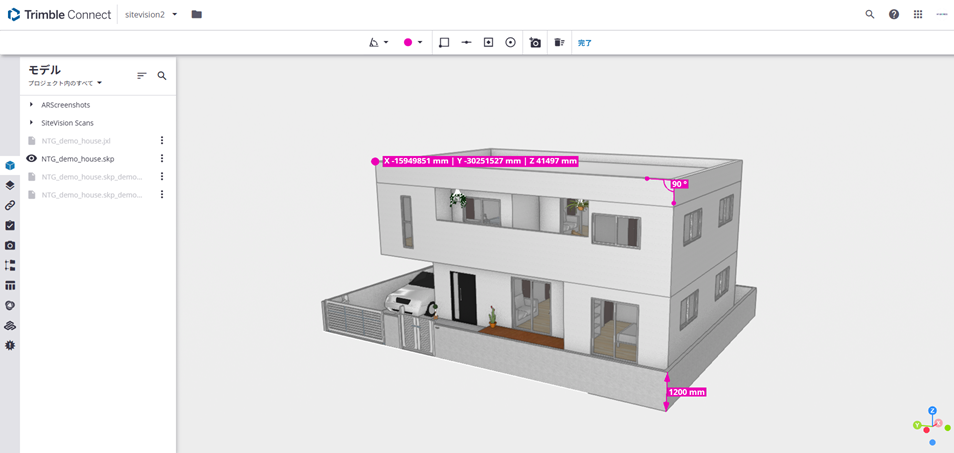
Task: Search models with the panel magnifier icon
Action: coord(162,75)
